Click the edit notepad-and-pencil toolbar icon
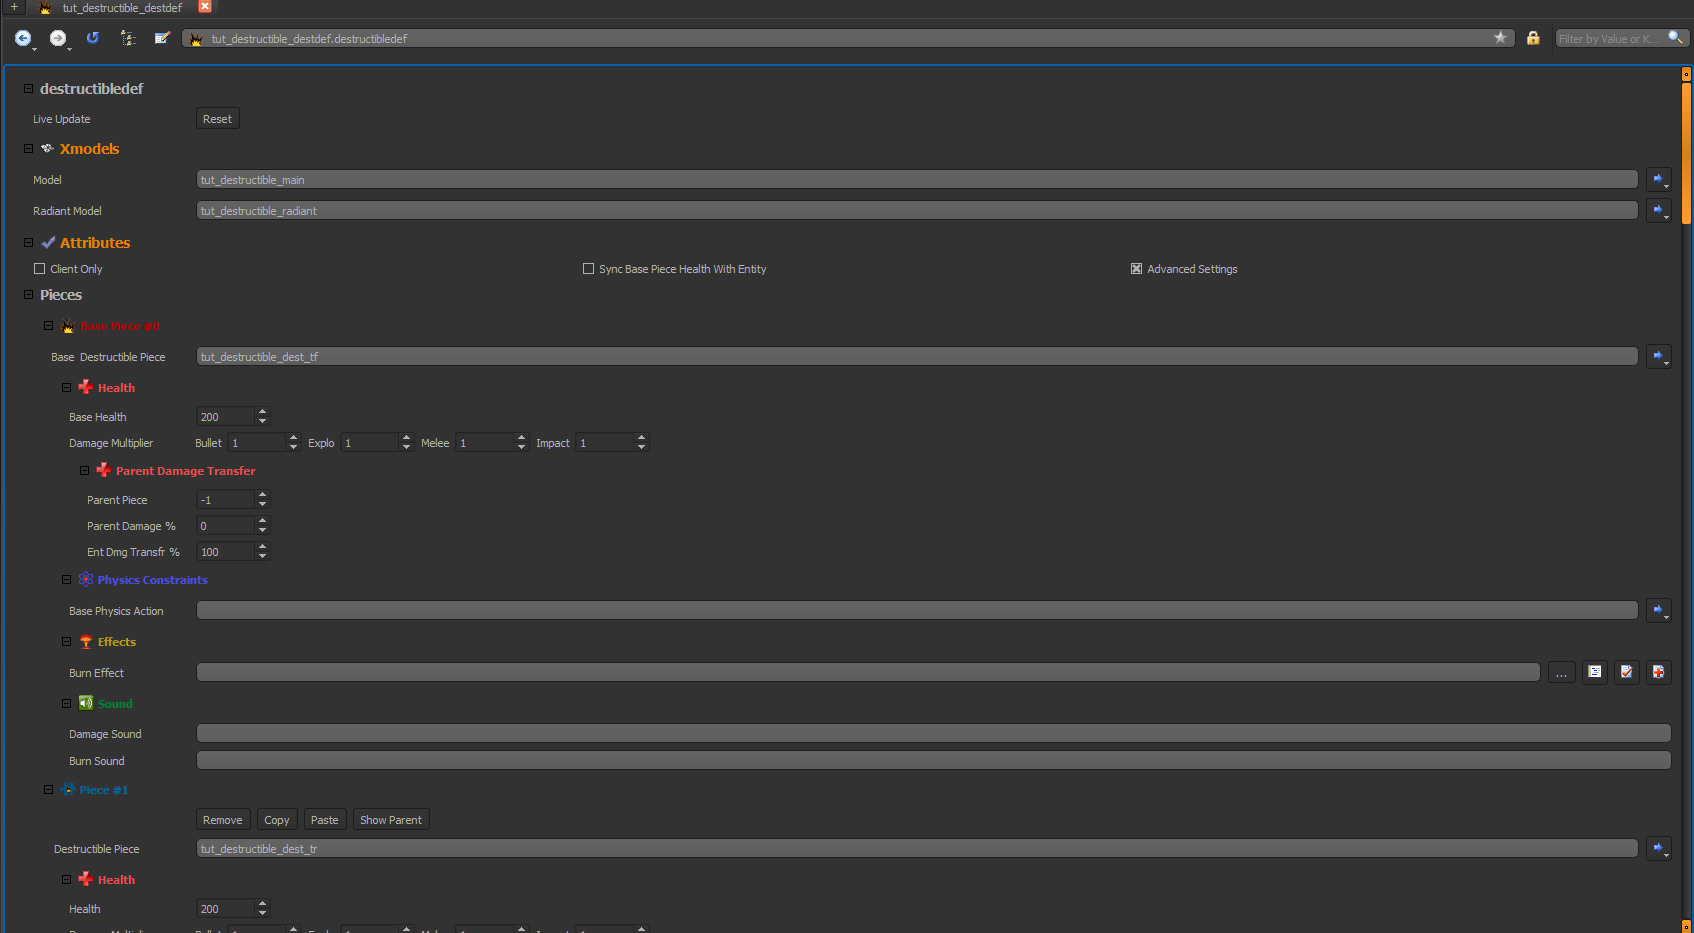Image resolution: width=1694 pixels, height=933 pixels. click(x=162, y=38)
